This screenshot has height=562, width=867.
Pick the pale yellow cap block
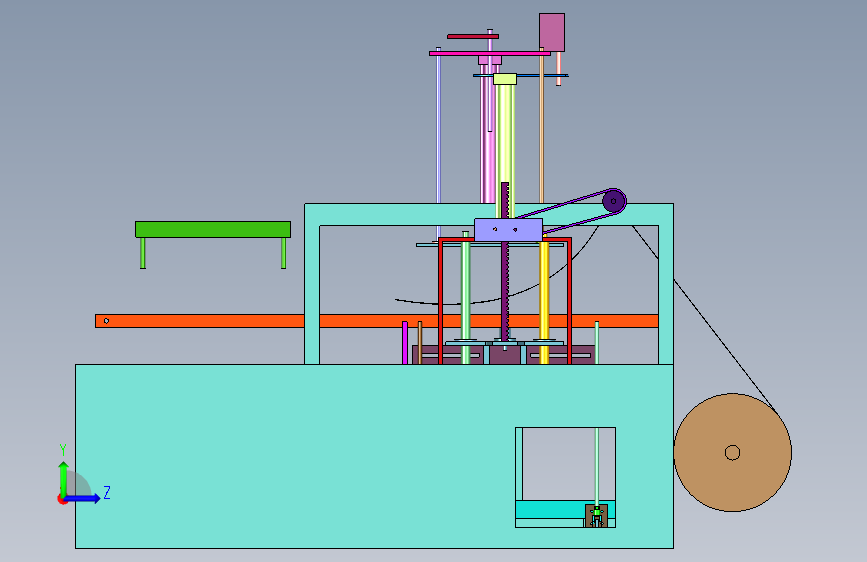point(505,79)
